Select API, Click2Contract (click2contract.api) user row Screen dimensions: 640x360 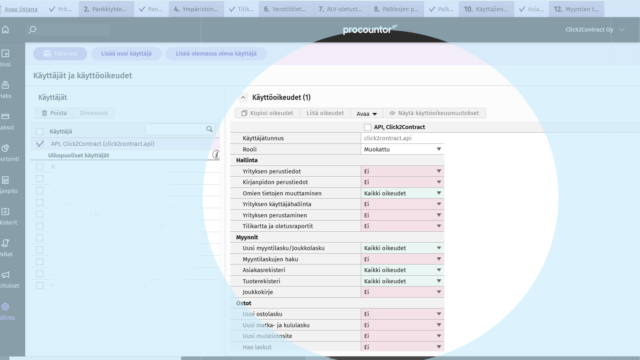pyautogui.click(x=126, y=144)
